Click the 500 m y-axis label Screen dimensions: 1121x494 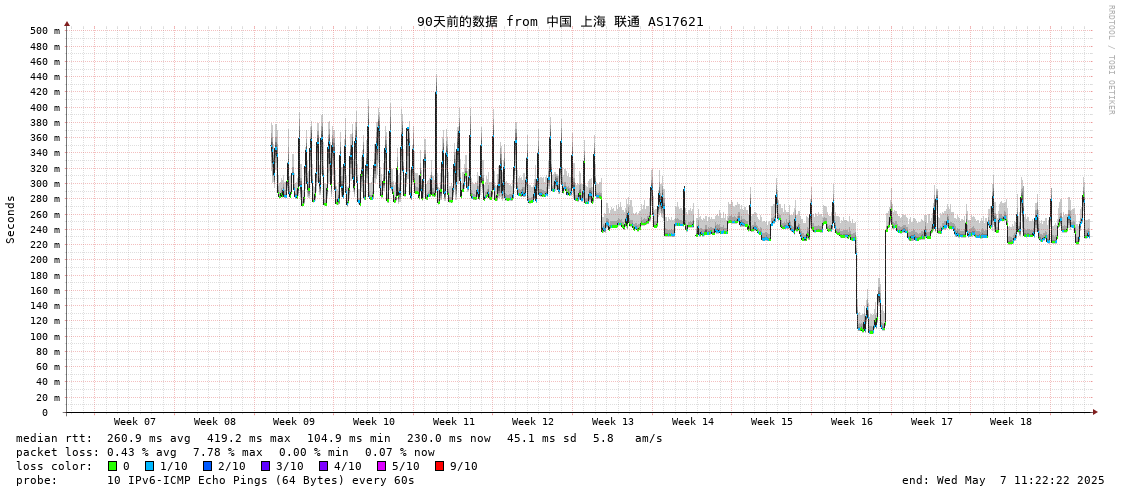[45, 31]
